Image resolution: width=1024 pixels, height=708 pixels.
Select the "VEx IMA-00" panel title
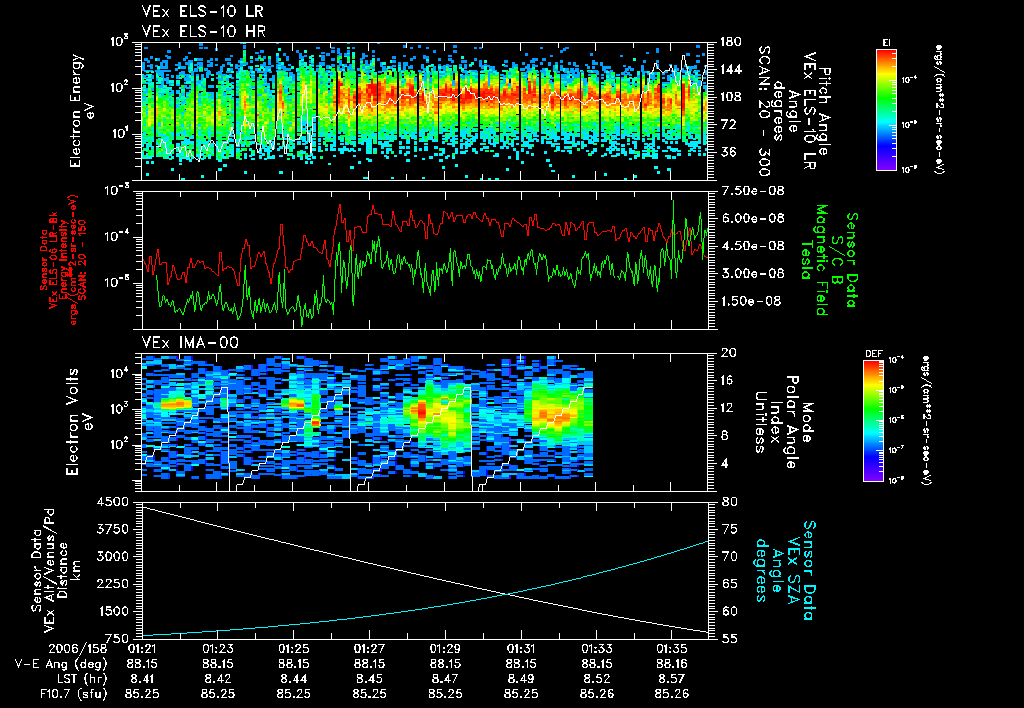[190, 342]
